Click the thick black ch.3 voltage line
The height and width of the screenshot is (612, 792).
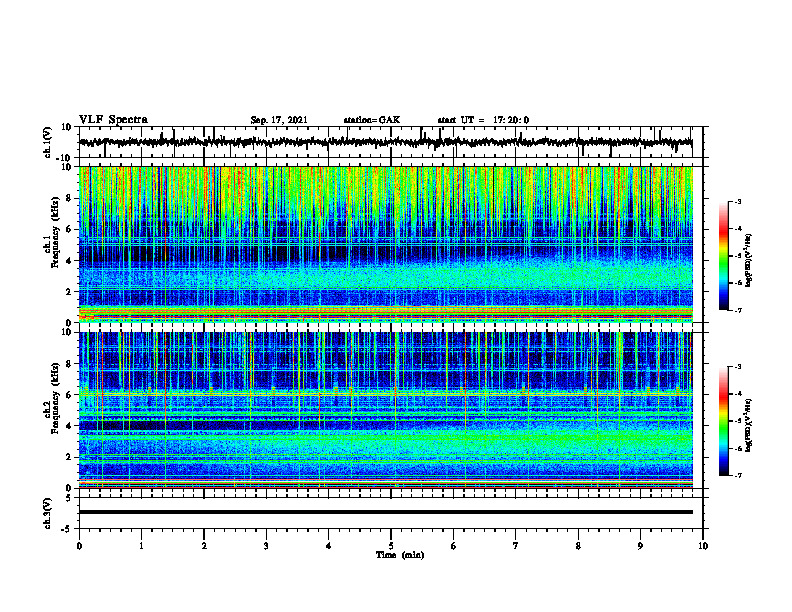[386, 512]
